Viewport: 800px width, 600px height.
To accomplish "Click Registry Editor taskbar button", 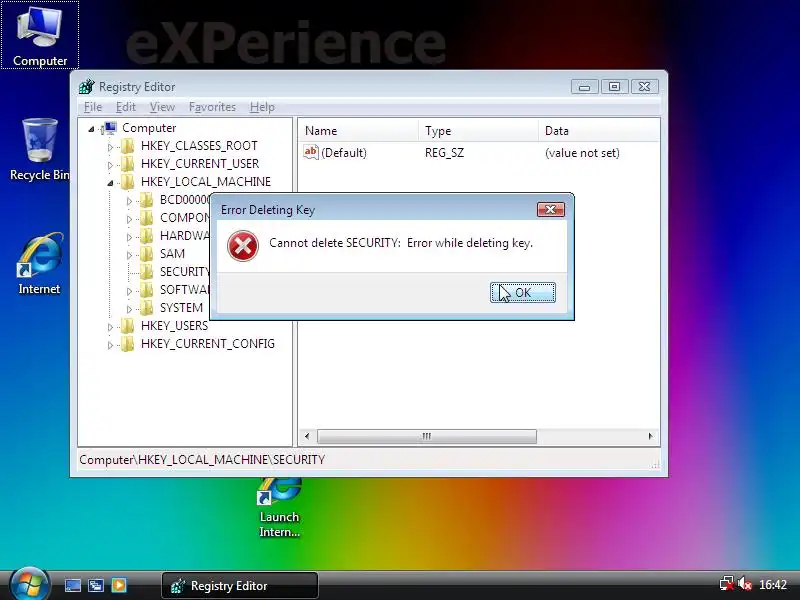I will pos(240,585).
